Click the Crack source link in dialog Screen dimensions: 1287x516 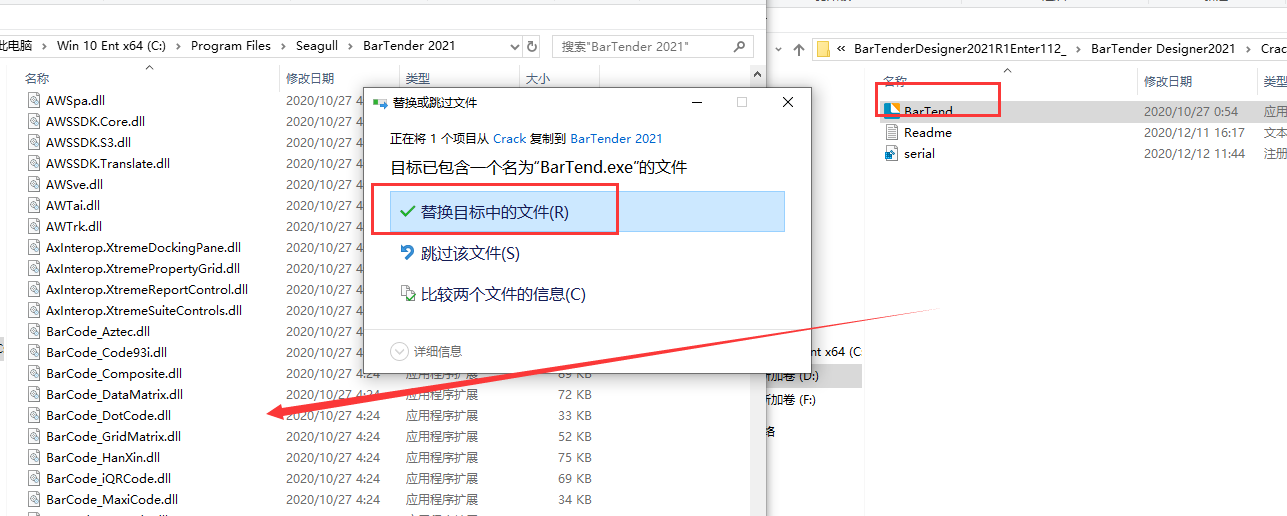(509, 139)
